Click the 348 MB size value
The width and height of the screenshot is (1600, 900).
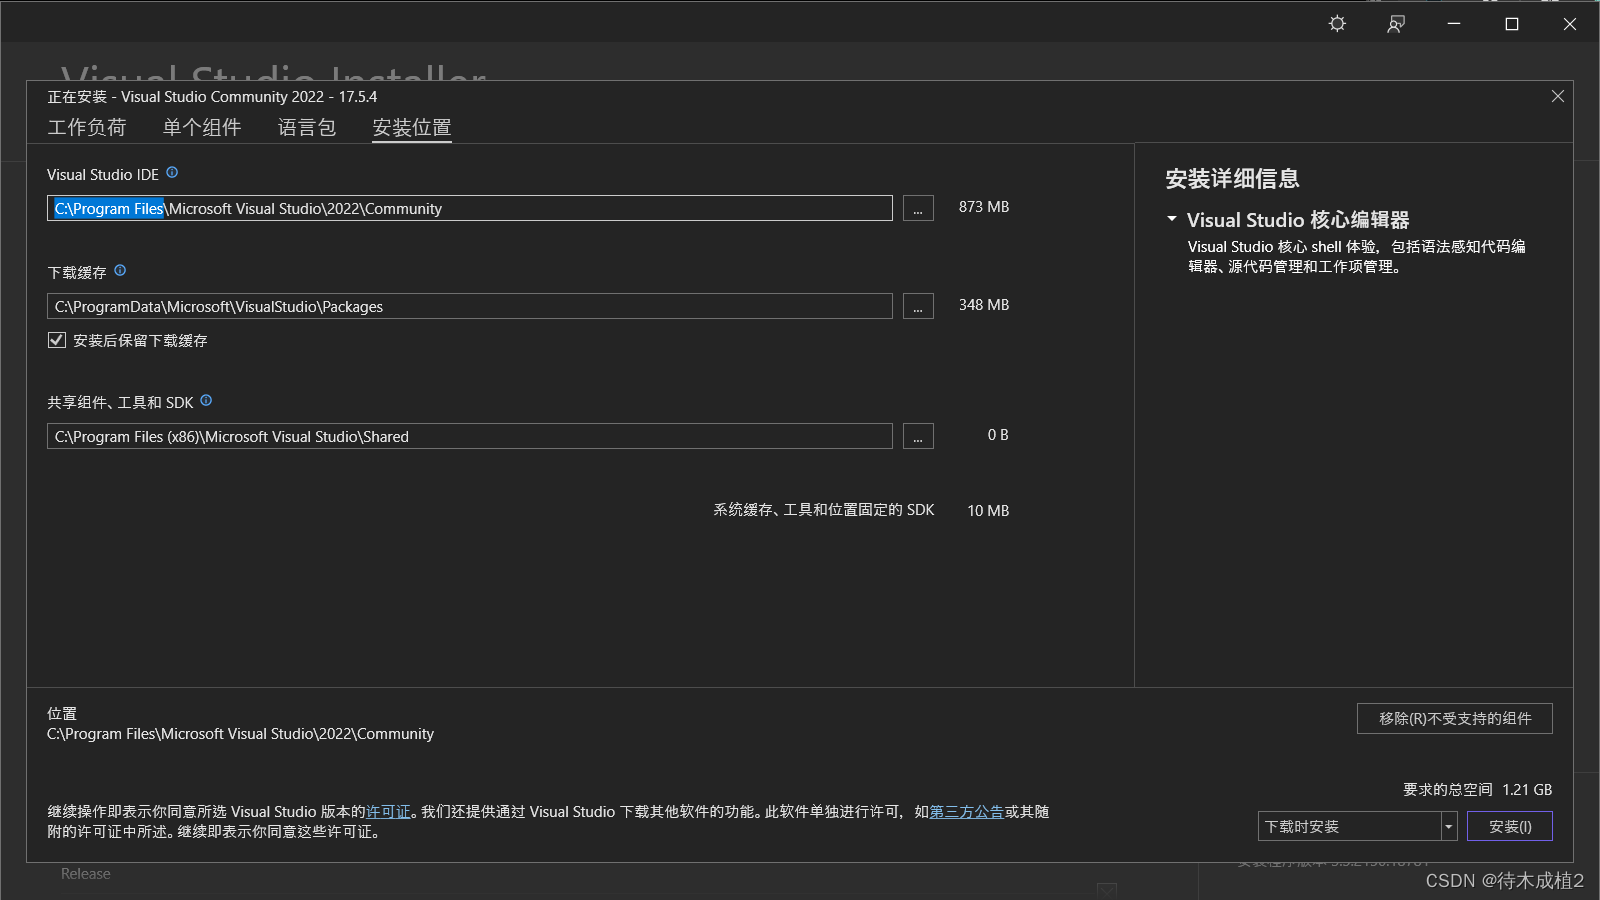pyautogui.click(x=984, y=305)
